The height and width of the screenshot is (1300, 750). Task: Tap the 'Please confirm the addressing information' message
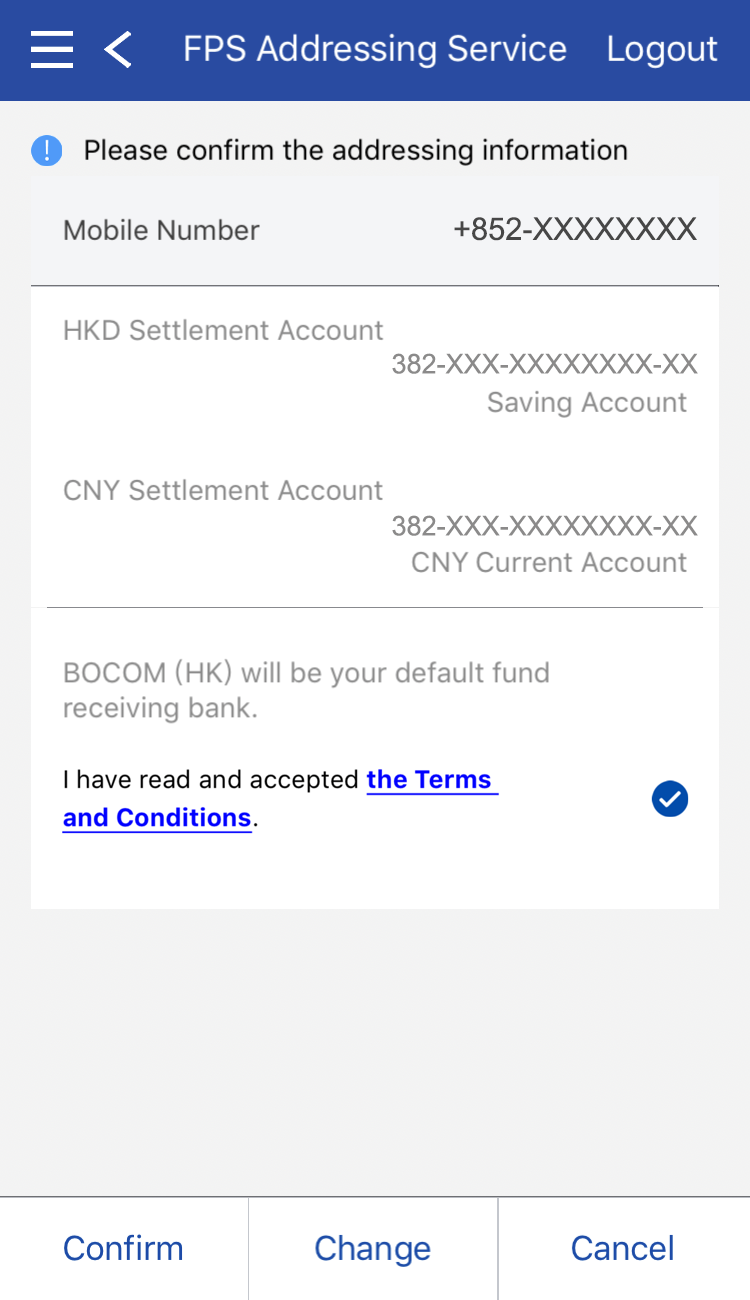click(356, 151)
